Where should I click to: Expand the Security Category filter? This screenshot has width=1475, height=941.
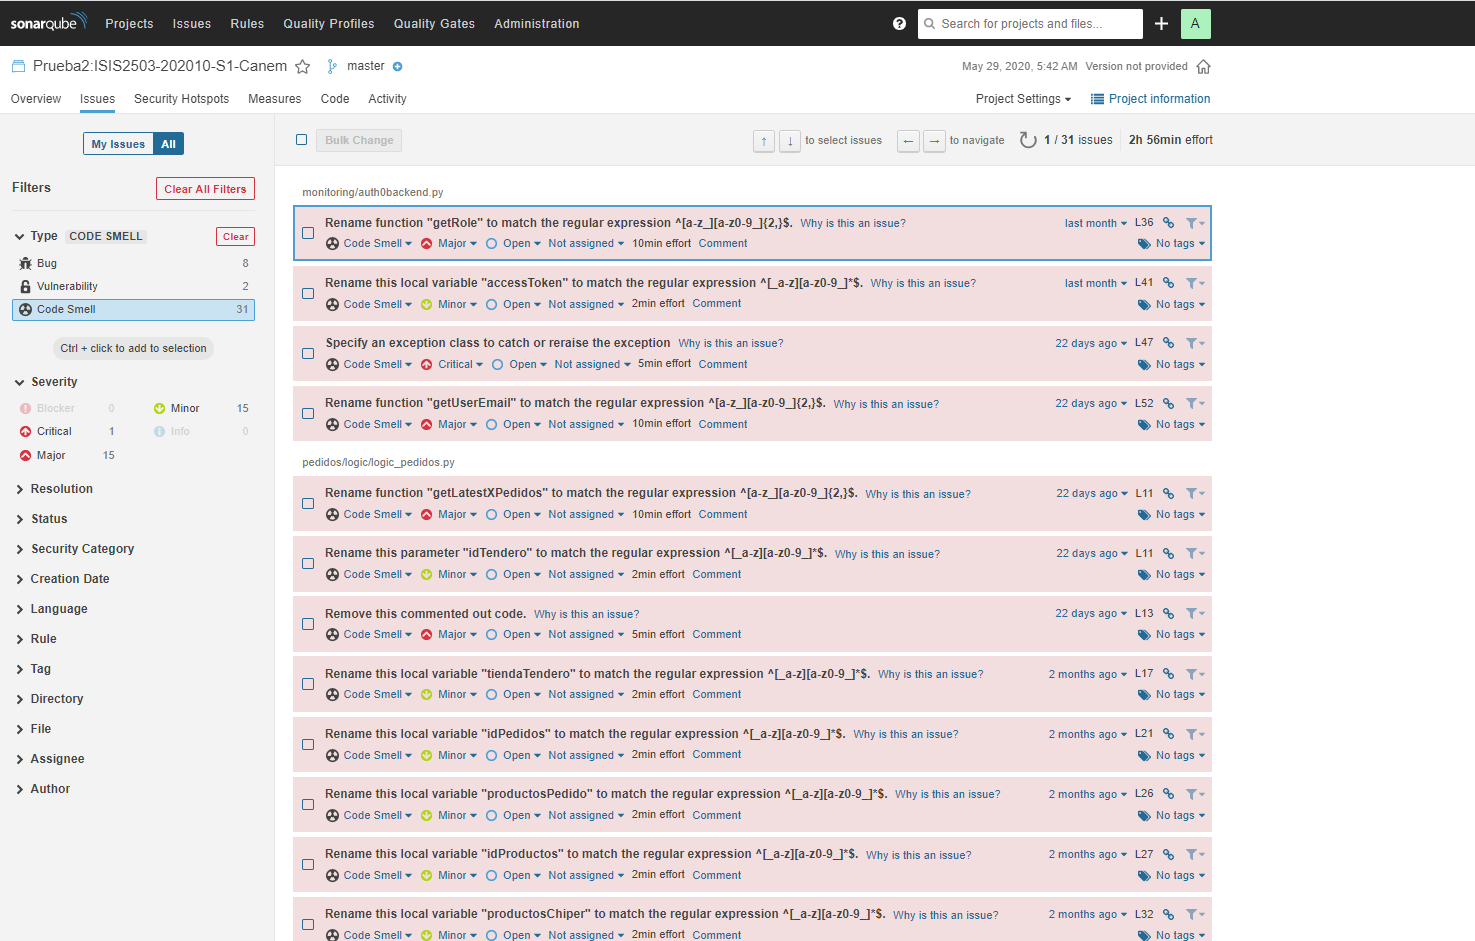[x=82, y=549]
